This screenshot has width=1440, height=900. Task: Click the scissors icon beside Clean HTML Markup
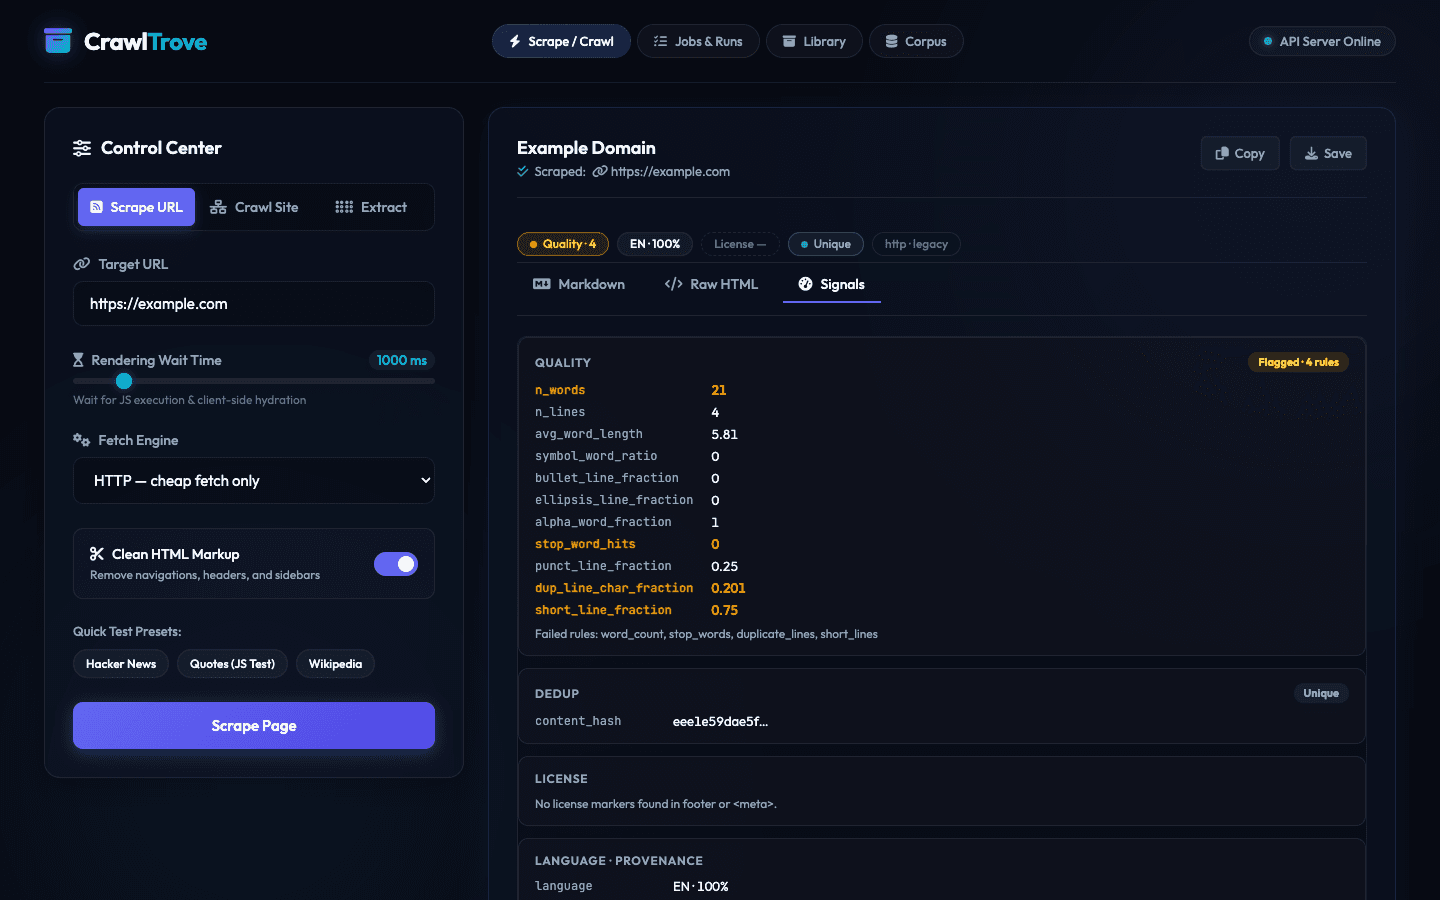pyautogui.click(x=97, y=554)
